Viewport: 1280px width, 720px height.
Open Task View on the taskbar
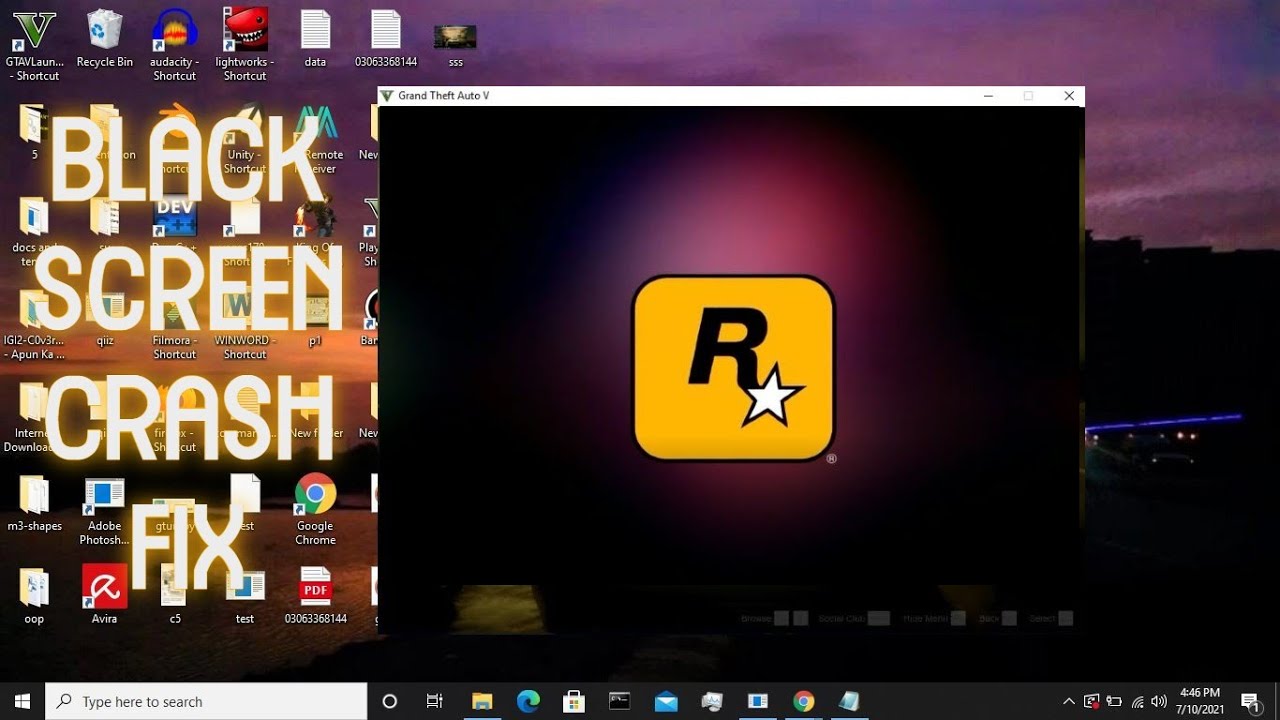tap(434, 701)
